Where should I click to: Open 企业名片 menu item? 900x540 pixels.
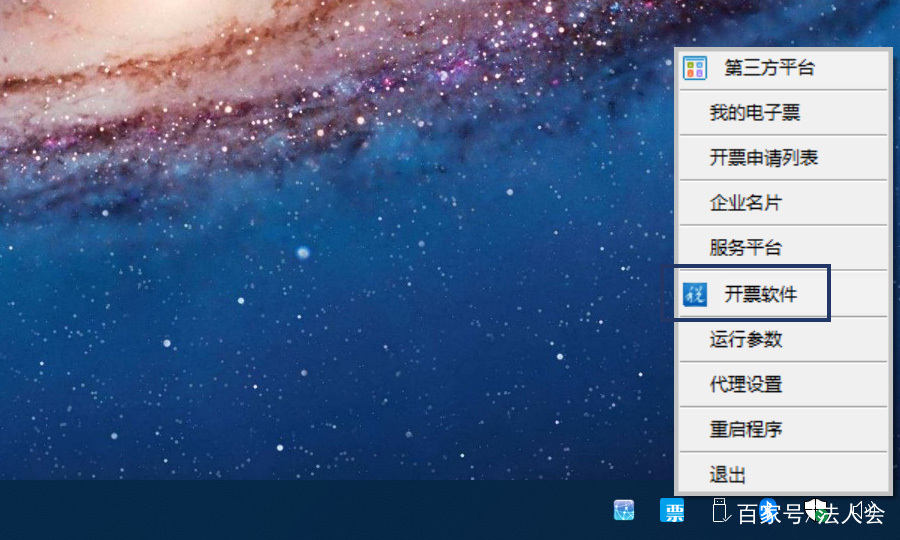coord(783,203)
